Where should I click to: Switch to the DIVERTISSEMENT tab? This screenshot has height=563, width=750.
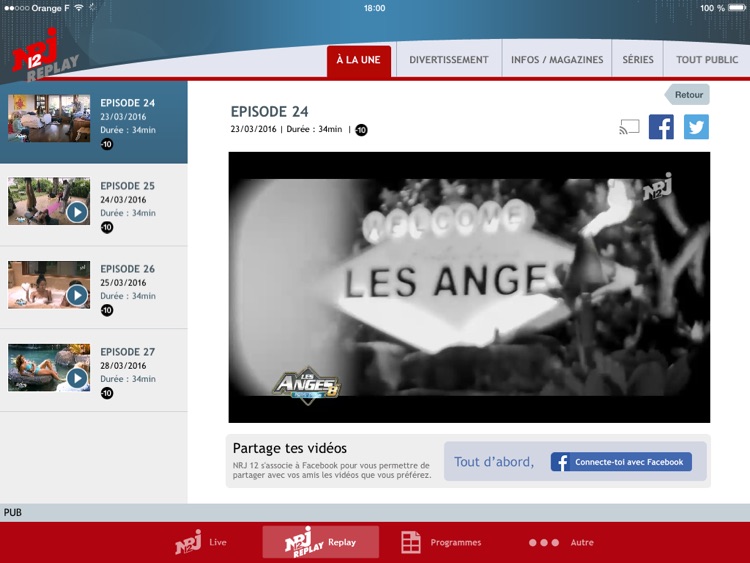(x=449, y=60)
